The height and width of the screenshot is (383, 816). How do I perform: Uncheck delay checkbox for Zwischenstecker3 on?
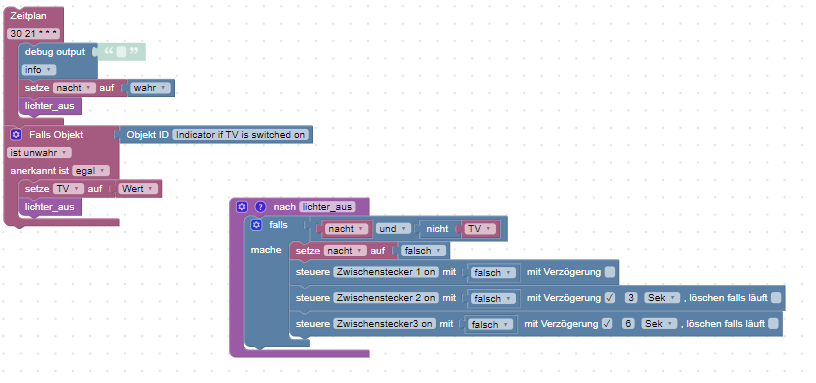(607, 324)
